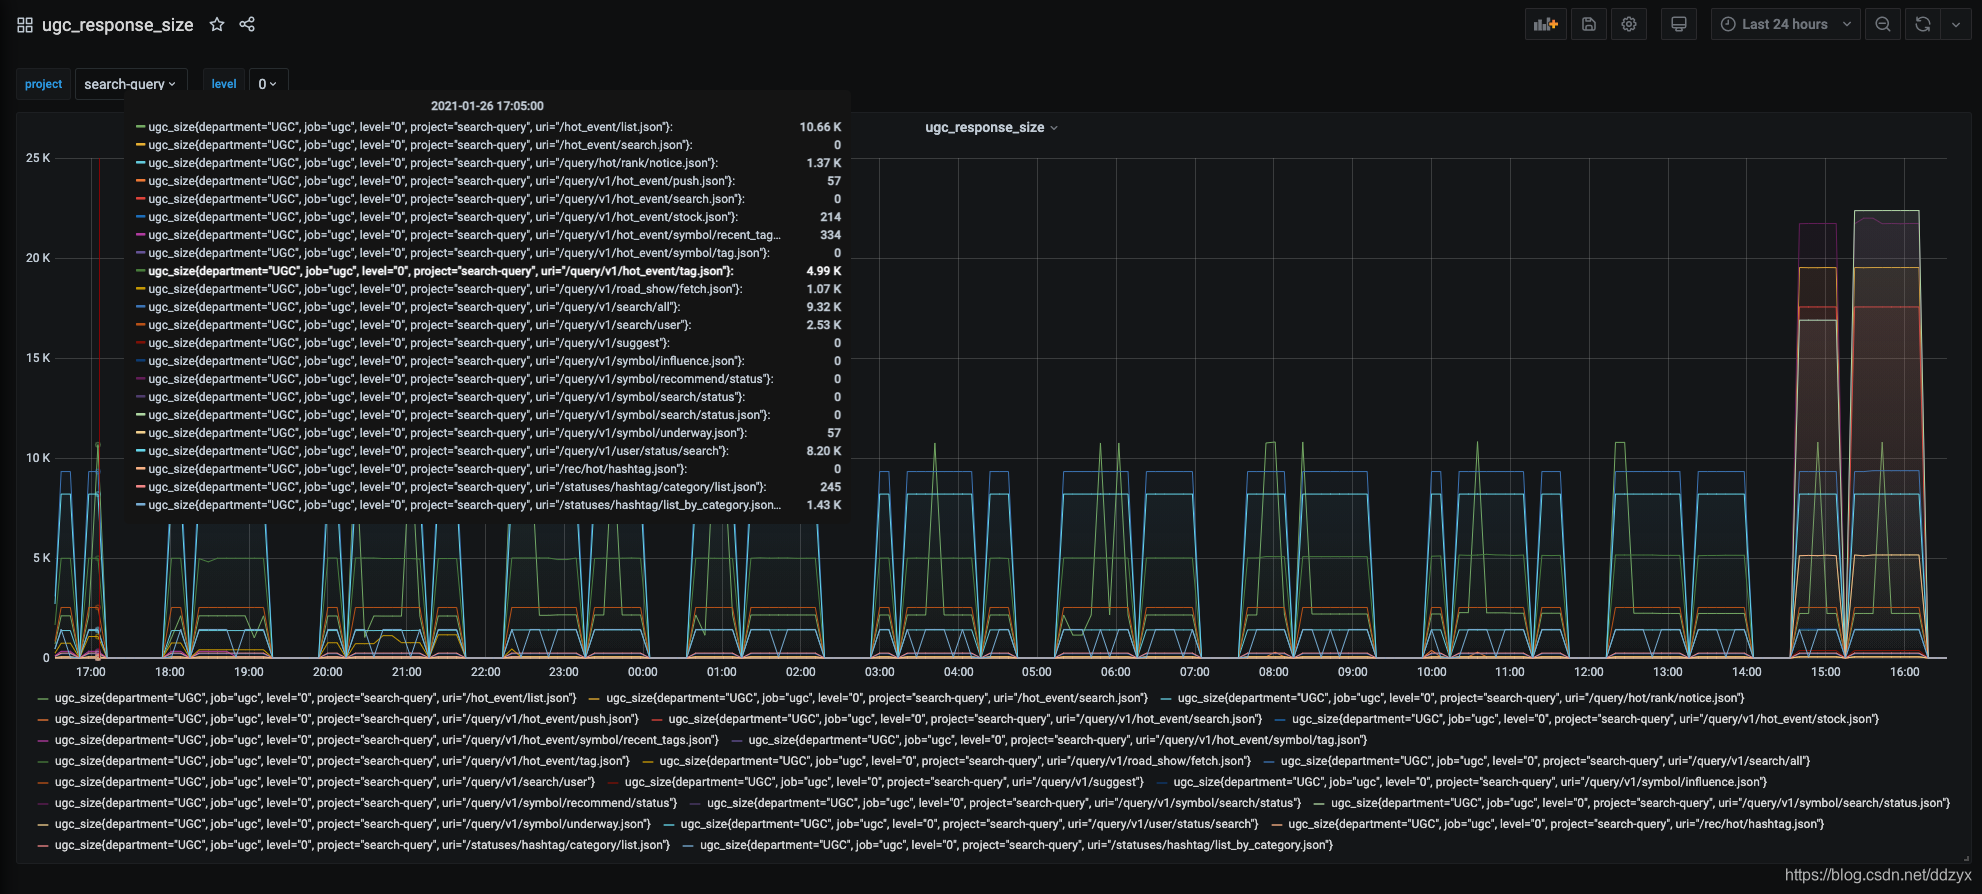The width and height of the screenshot is (1982, 894).
Task: Open refresh interval dropdown arrow
Action: [x=1956, y=24]
